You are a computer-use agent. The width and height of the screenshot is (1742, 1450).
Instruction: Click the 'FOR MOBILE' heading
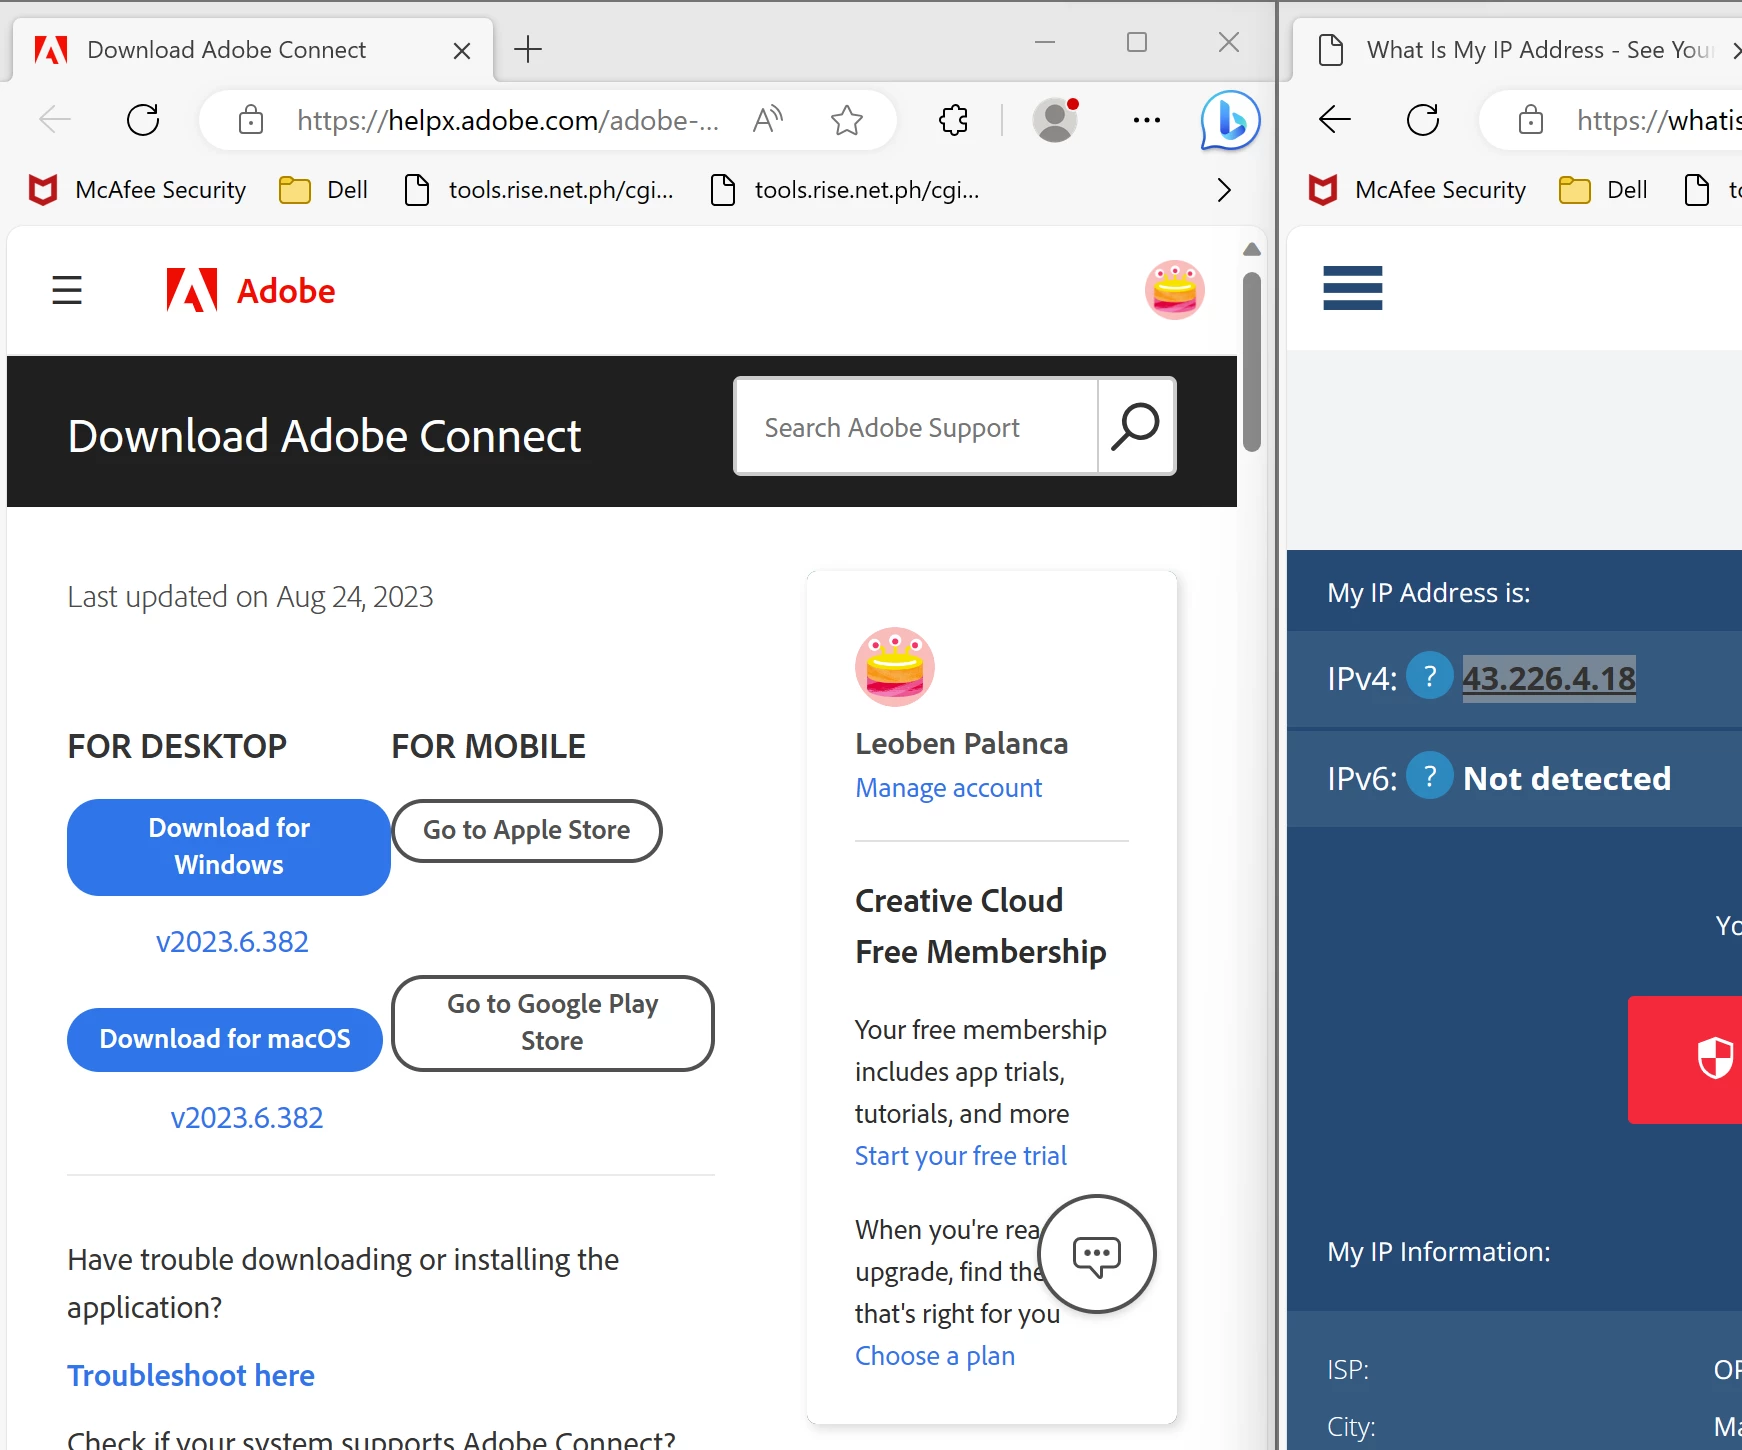(489, 746)
